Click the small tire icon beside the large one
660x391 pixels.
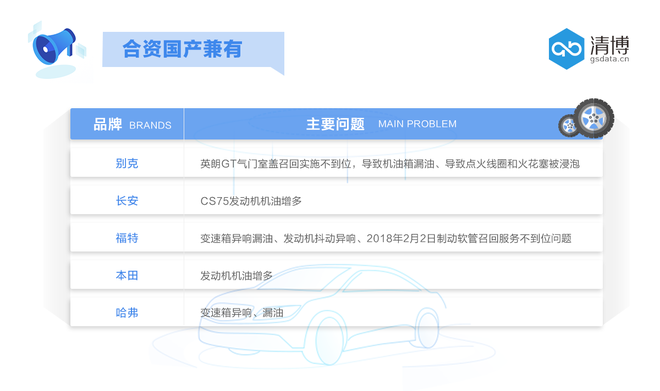click(569, 125)
